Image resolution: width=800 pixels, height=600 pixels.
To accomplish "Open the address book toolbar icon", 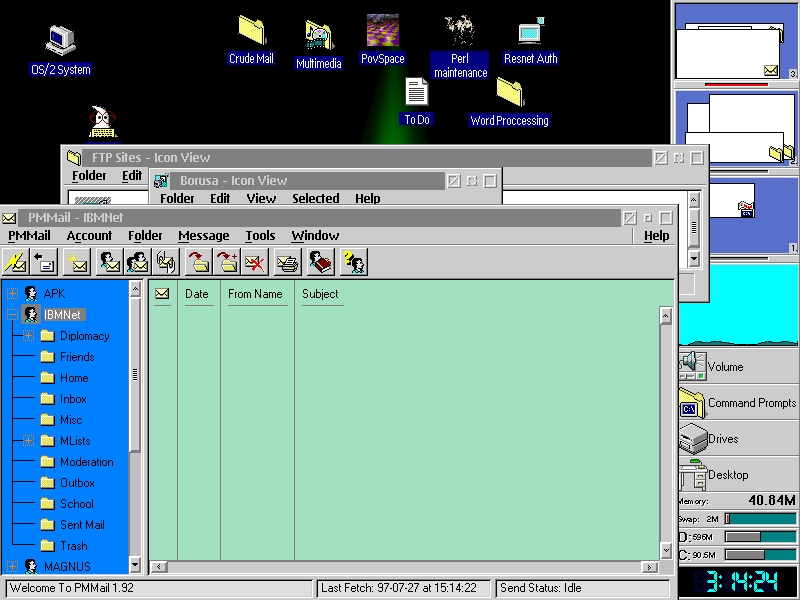I will click(x=321, y=262).
